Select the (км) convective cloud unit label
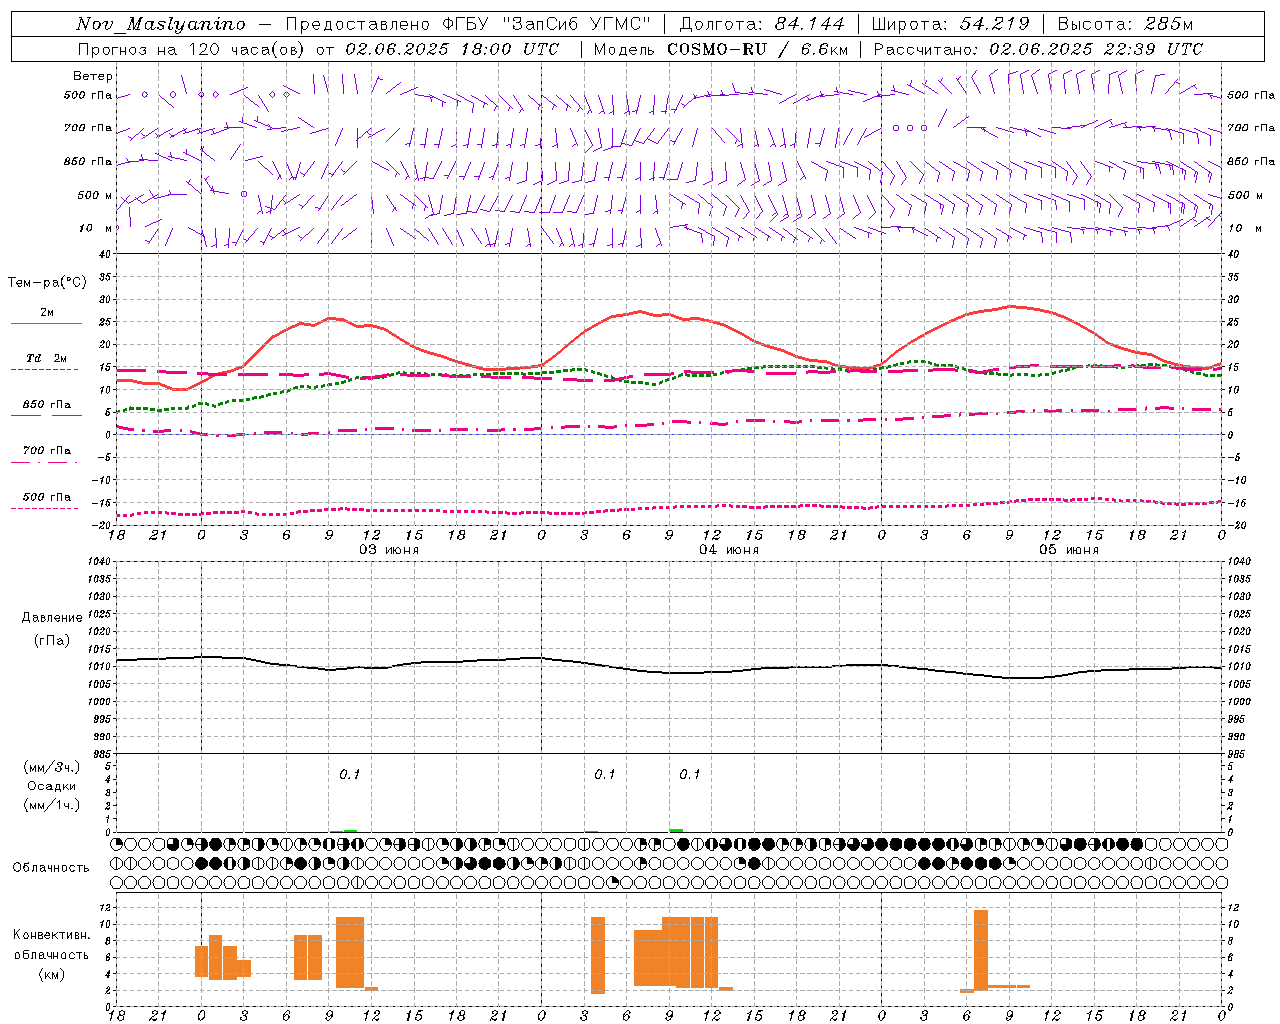 (x=52, y=974)
